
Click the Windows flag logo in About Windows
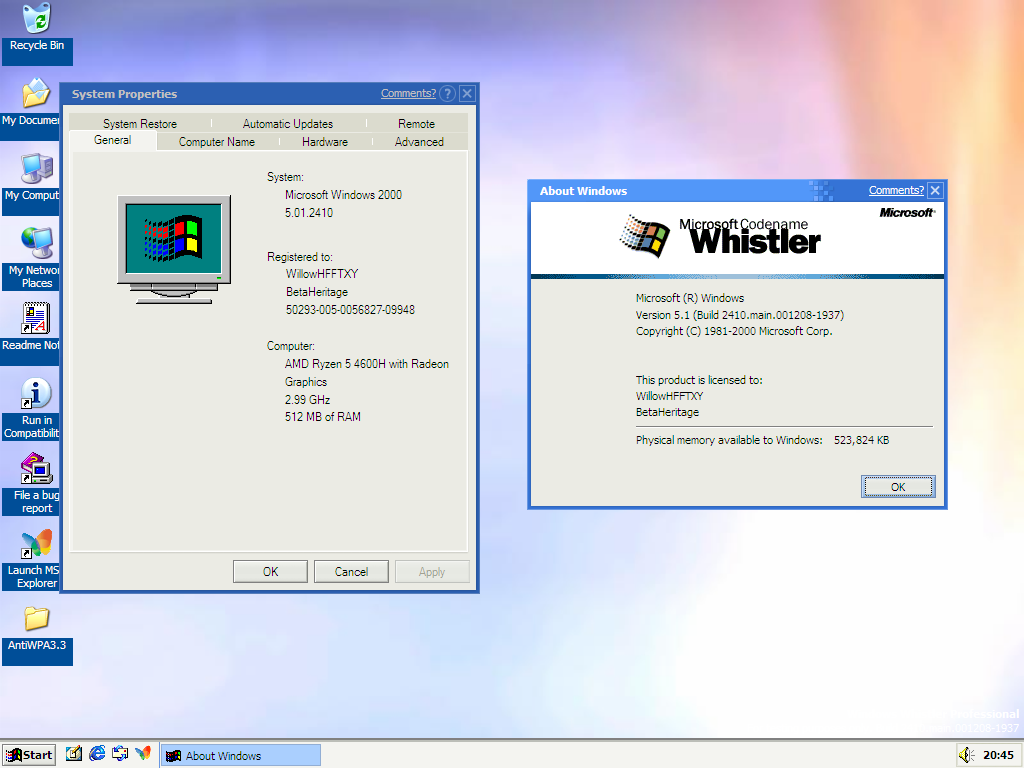pyautogui.click(x=645, y=236)
